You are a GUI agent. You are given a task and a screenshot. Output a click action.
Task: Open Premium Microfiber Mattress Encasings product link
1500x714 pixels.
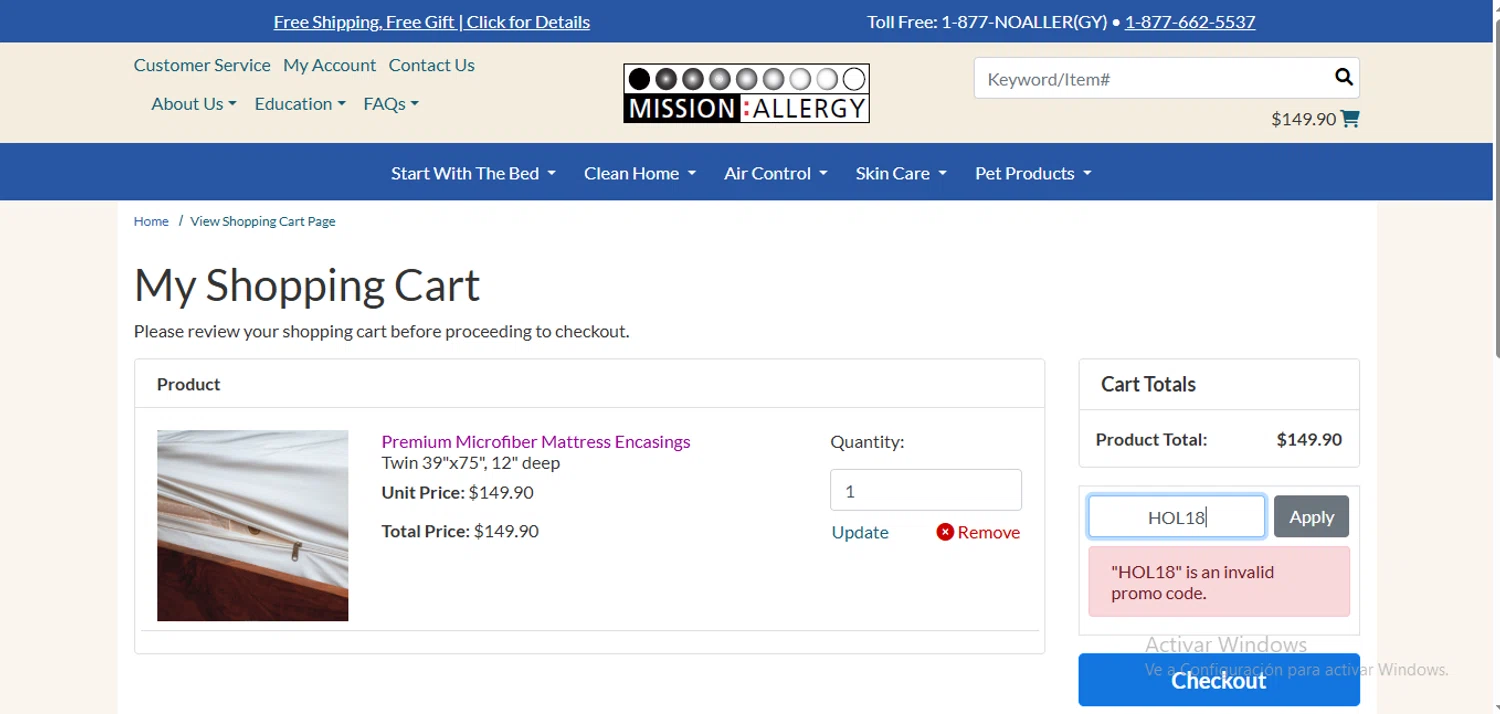536,441
